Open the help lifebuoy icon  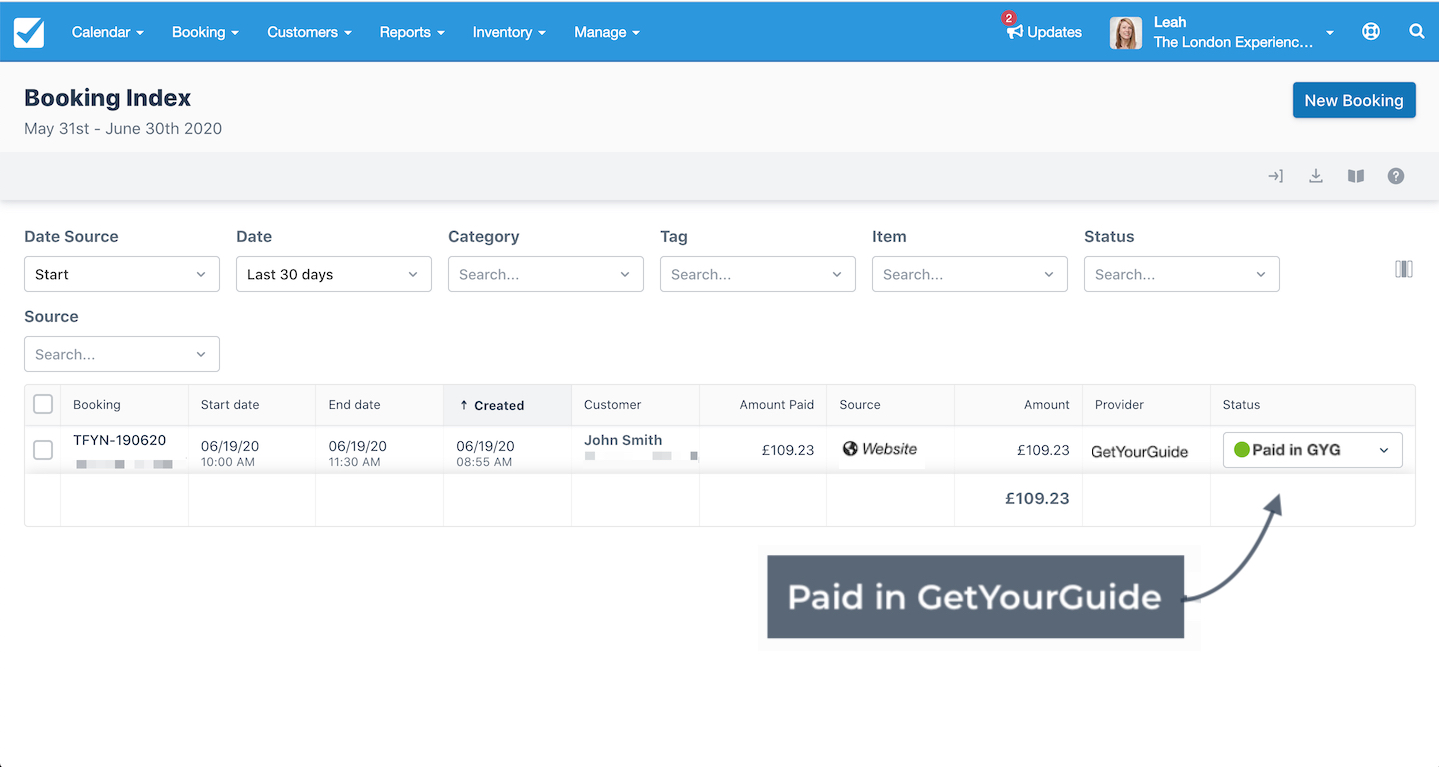1371,32
